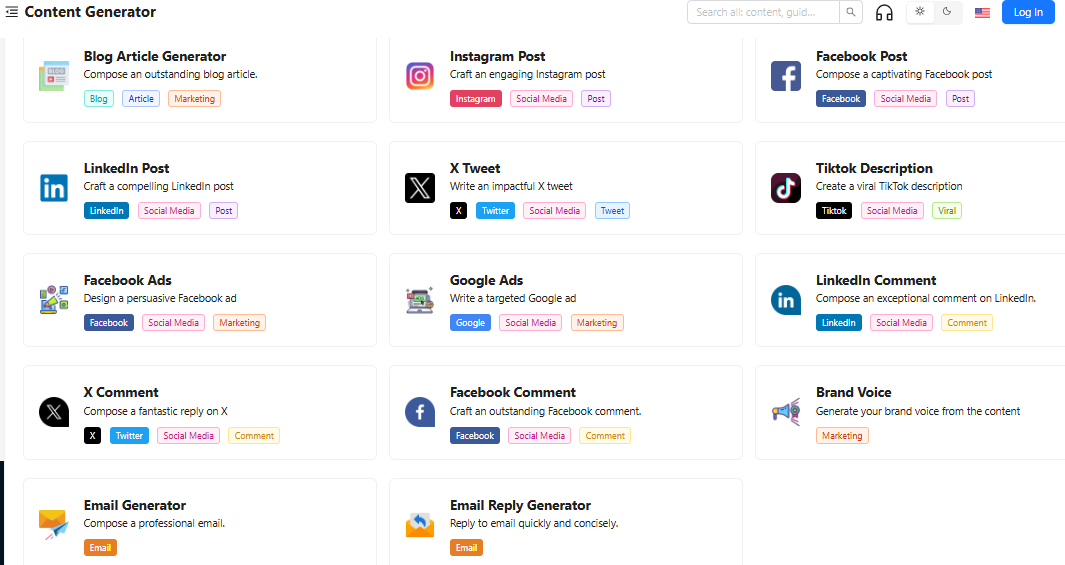The height and width of the screenshot is (565, 1065).
Task: Open the Email Reply Generator icon
Action: point(420,524)
